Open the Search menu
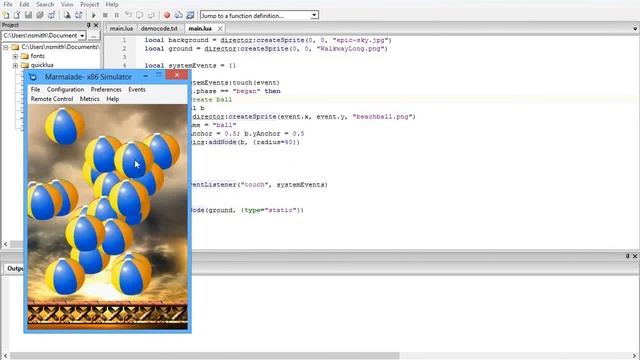This screenshot has height=360, width=640. tap(45, 4)
